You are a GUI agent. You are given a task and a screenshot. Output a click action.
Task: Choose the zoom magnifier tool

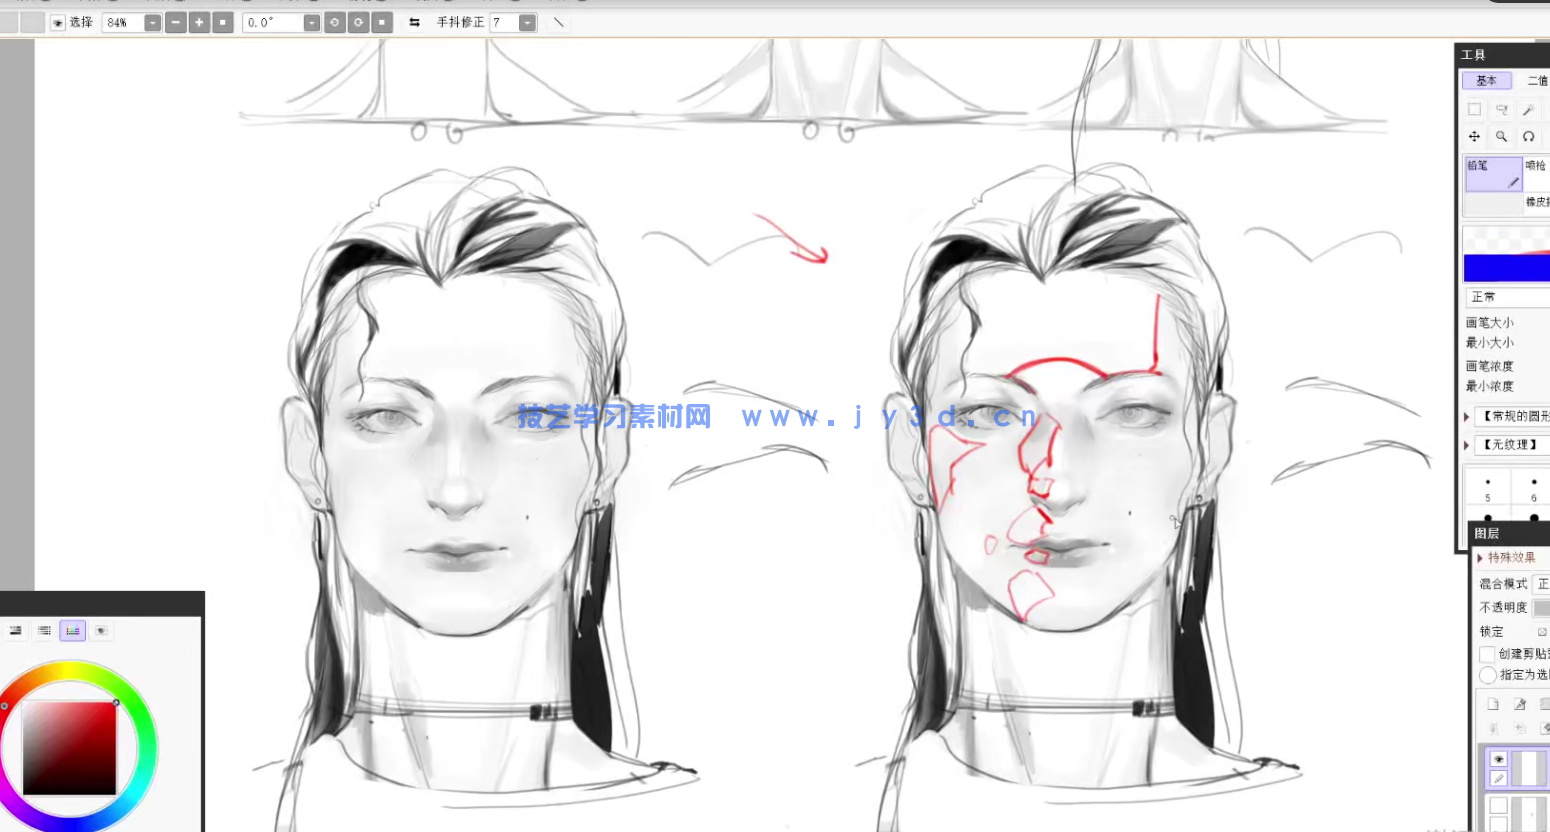click(x=1501, y=136)
